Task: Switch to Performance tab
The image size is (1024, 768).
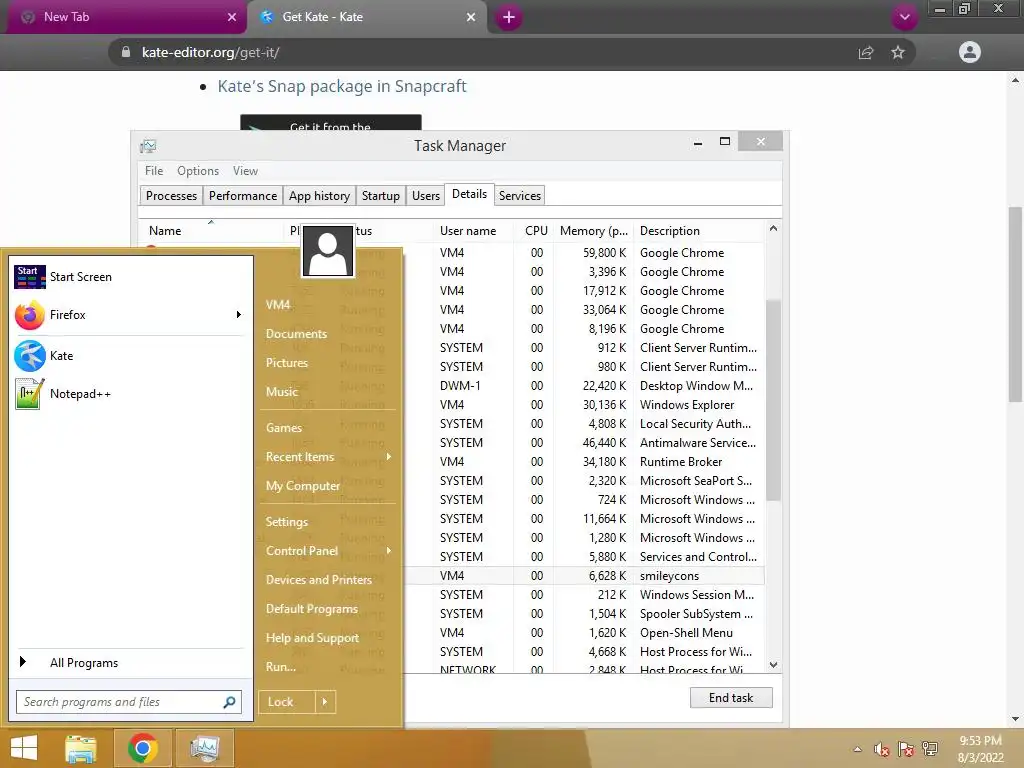Action: click(243, 196)
